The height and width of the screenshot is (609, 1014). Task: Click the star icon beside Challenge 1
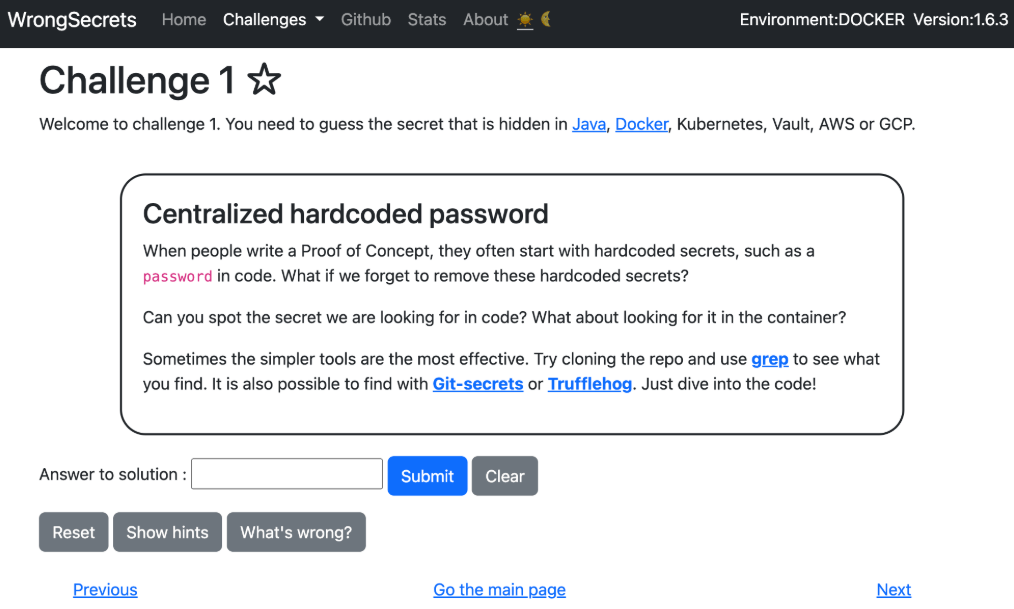[x=264, y=80]
